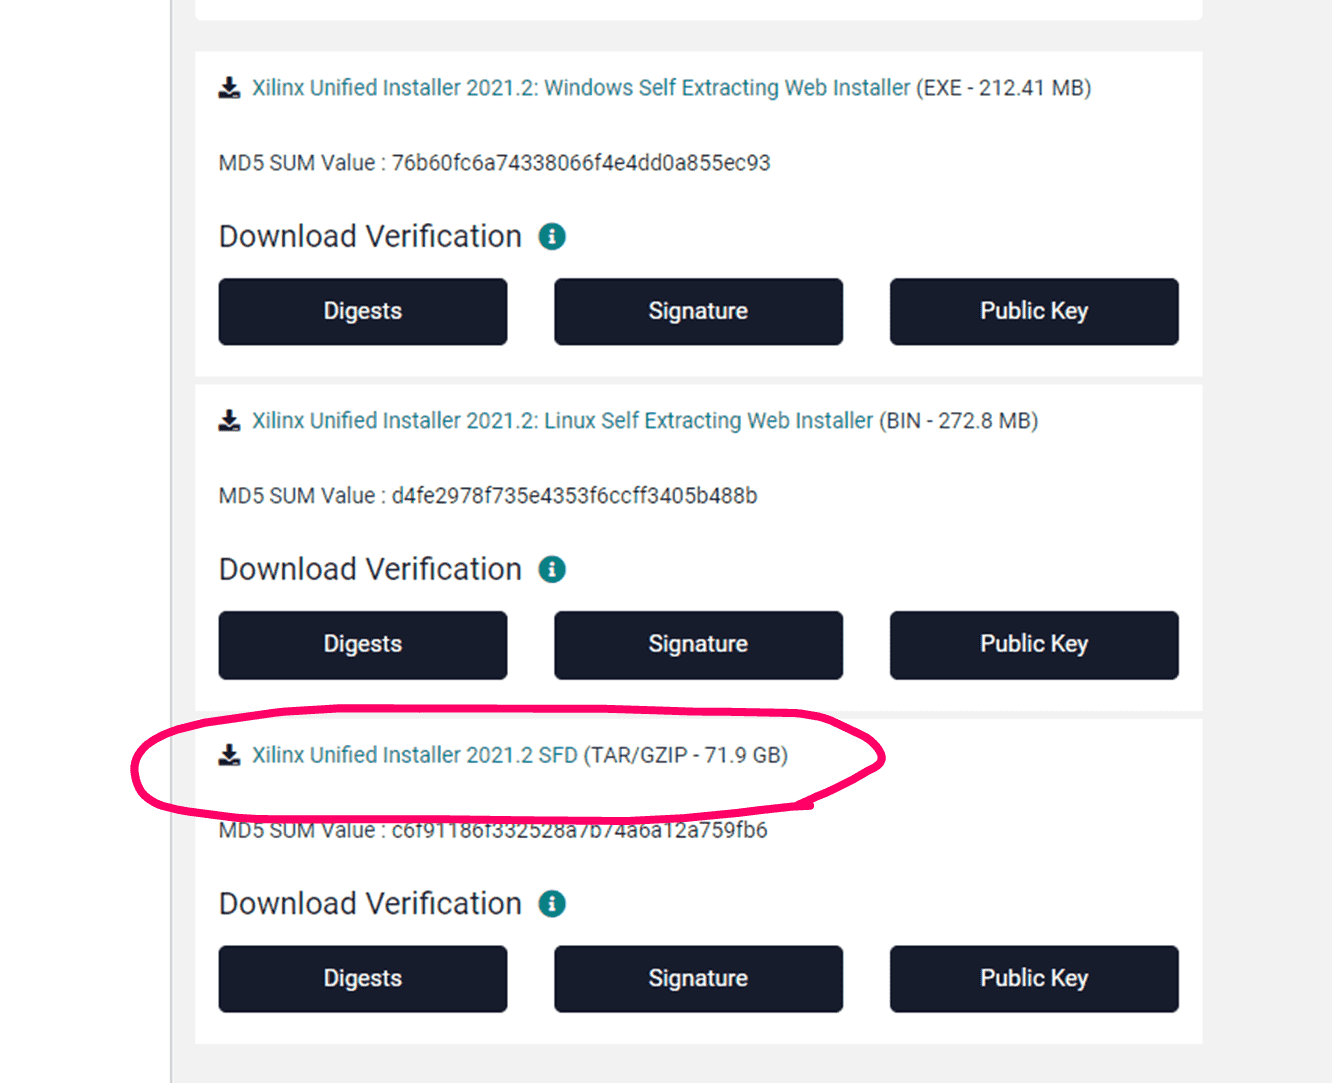The height and width of the screenshot is (1083, 1332).
Task: Open Linux Self Extracting Web Installer link
Action: [562, 421]
